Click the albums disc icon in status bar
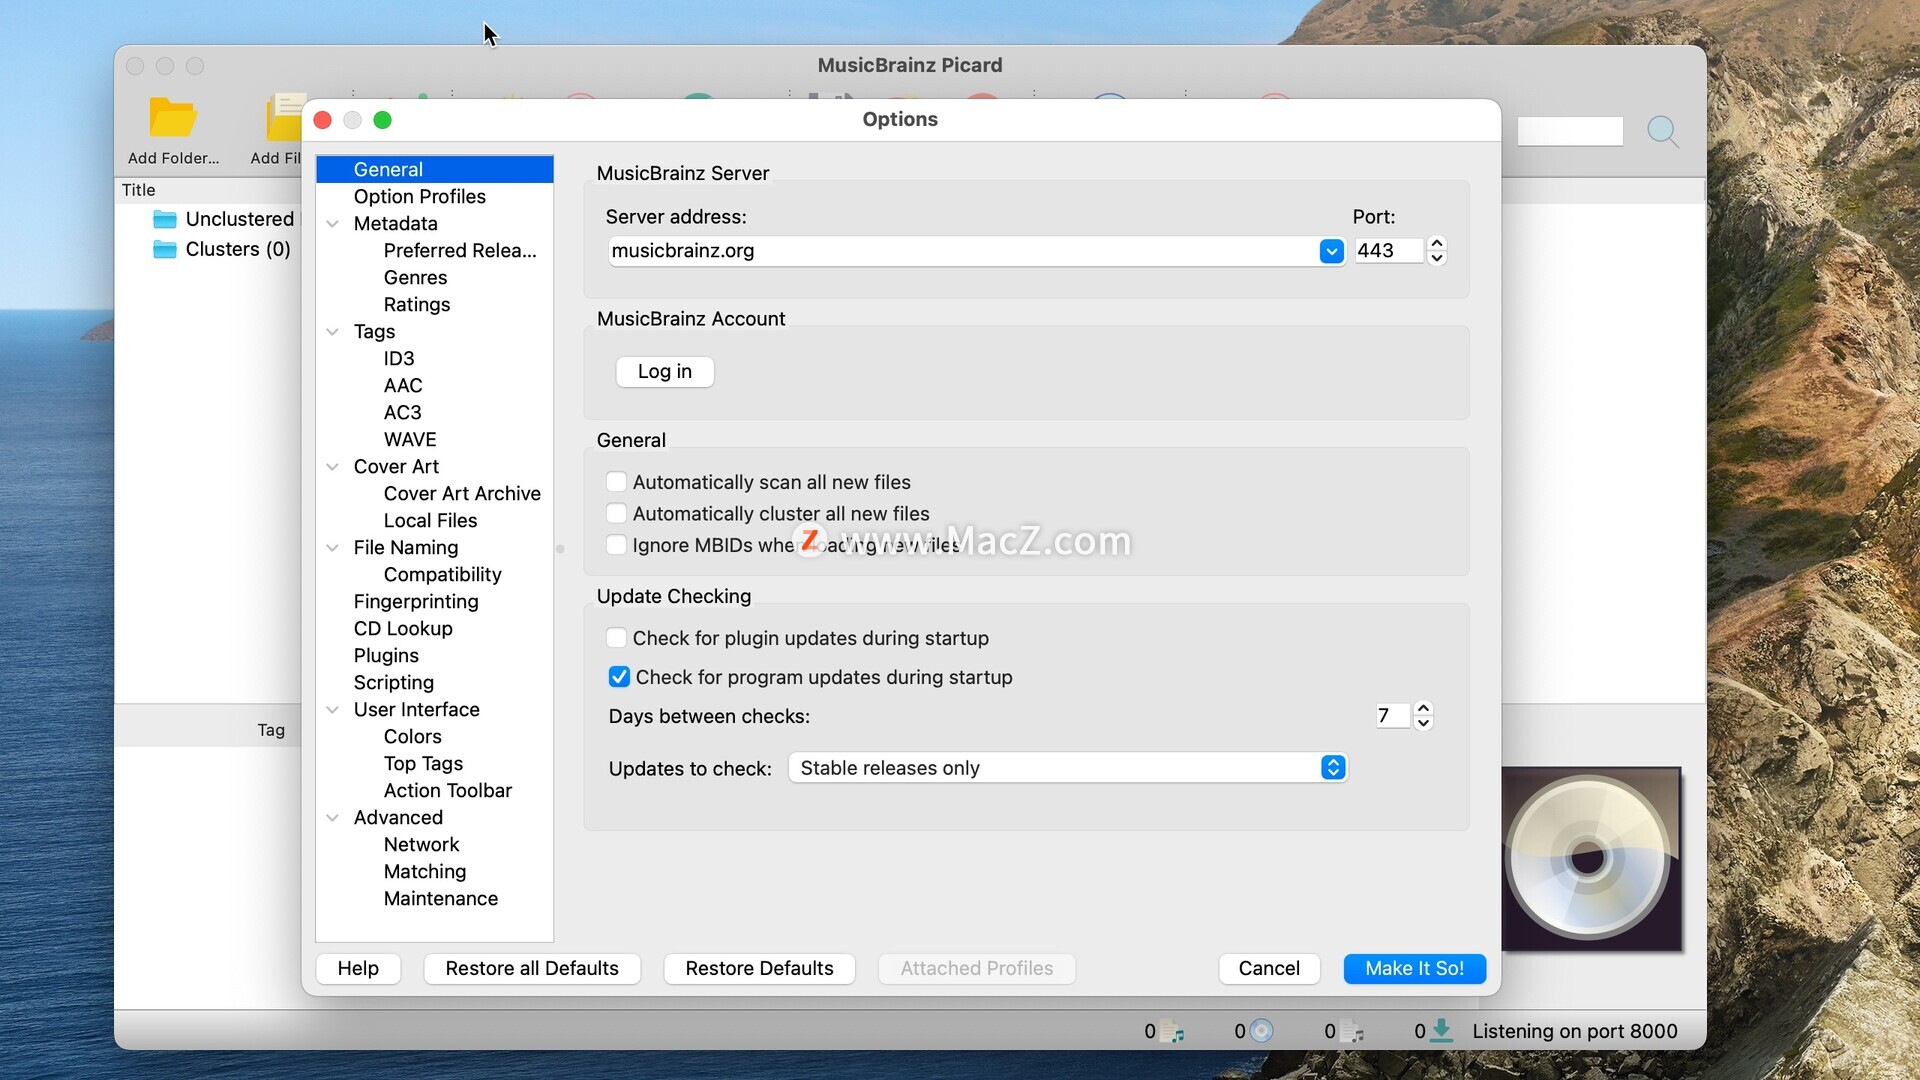This screenshot has height=1080, width=1920. pos(1262,1031)
